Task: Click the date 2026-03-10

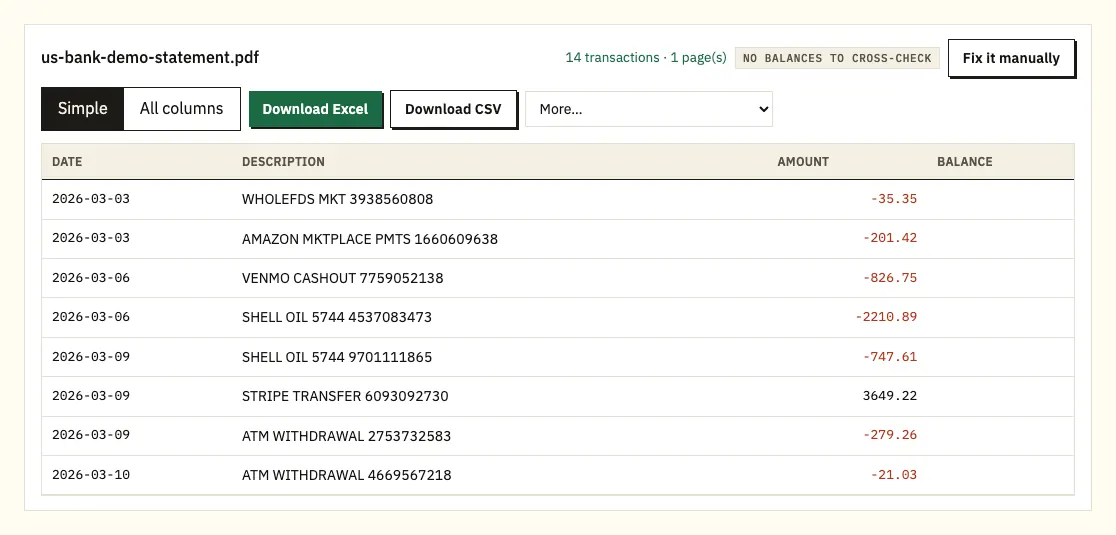Action: [91, 475]
